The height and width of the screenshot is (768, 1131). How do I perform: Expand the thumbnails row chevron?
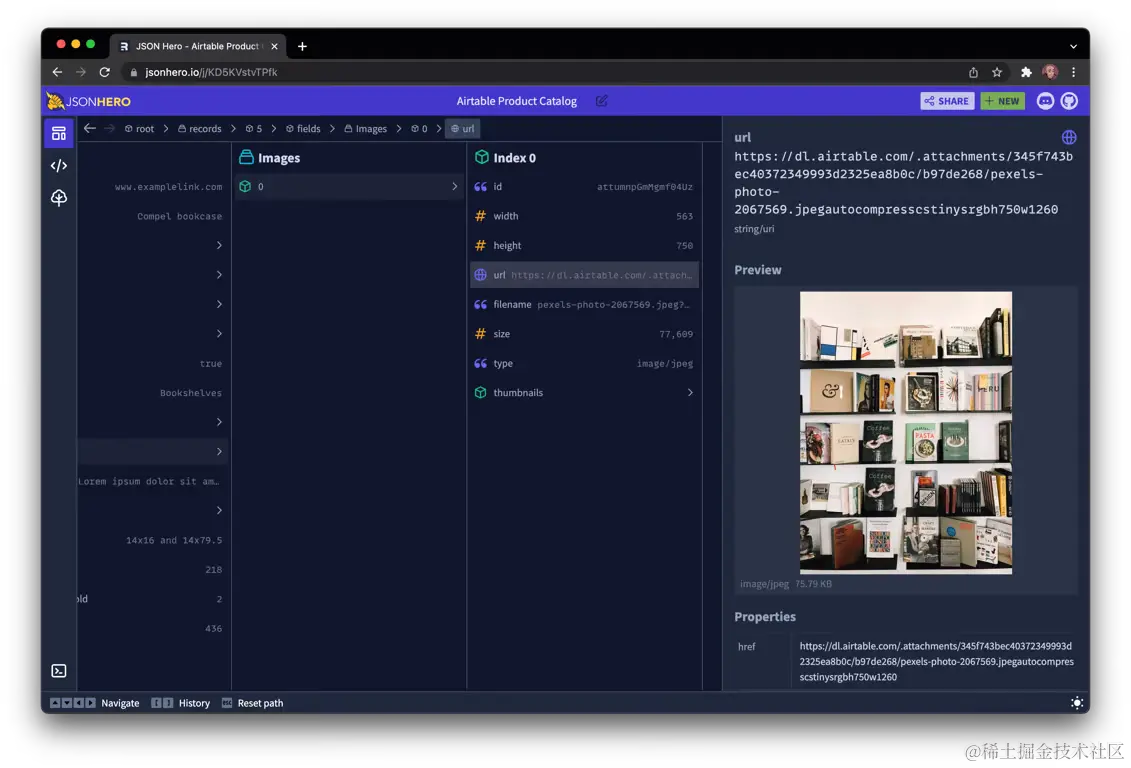(x=690, y=393)
